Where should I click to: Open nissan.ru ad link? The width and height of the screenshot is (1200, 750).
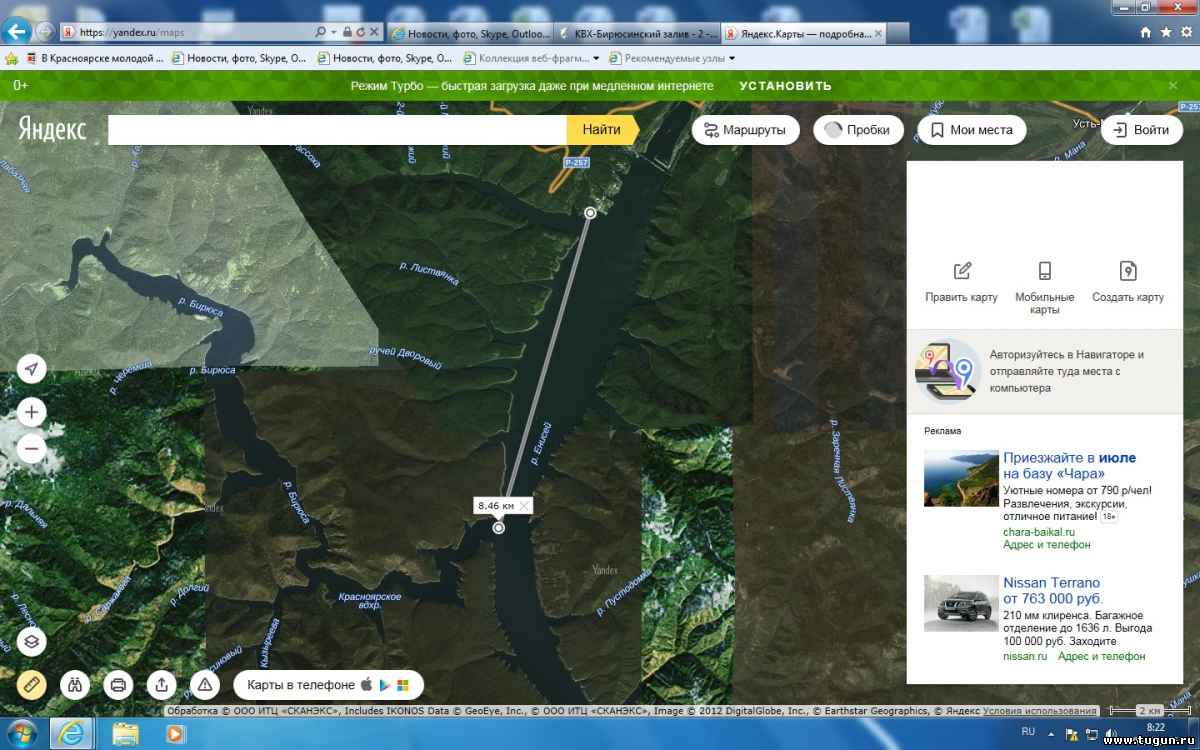click(1025, 656)
